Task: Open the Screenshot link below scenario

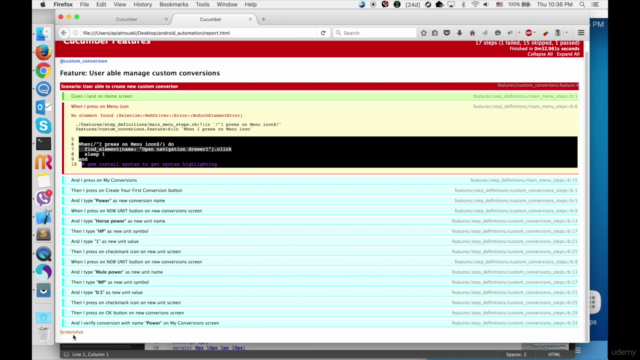Action: click(x=71, y=332)
